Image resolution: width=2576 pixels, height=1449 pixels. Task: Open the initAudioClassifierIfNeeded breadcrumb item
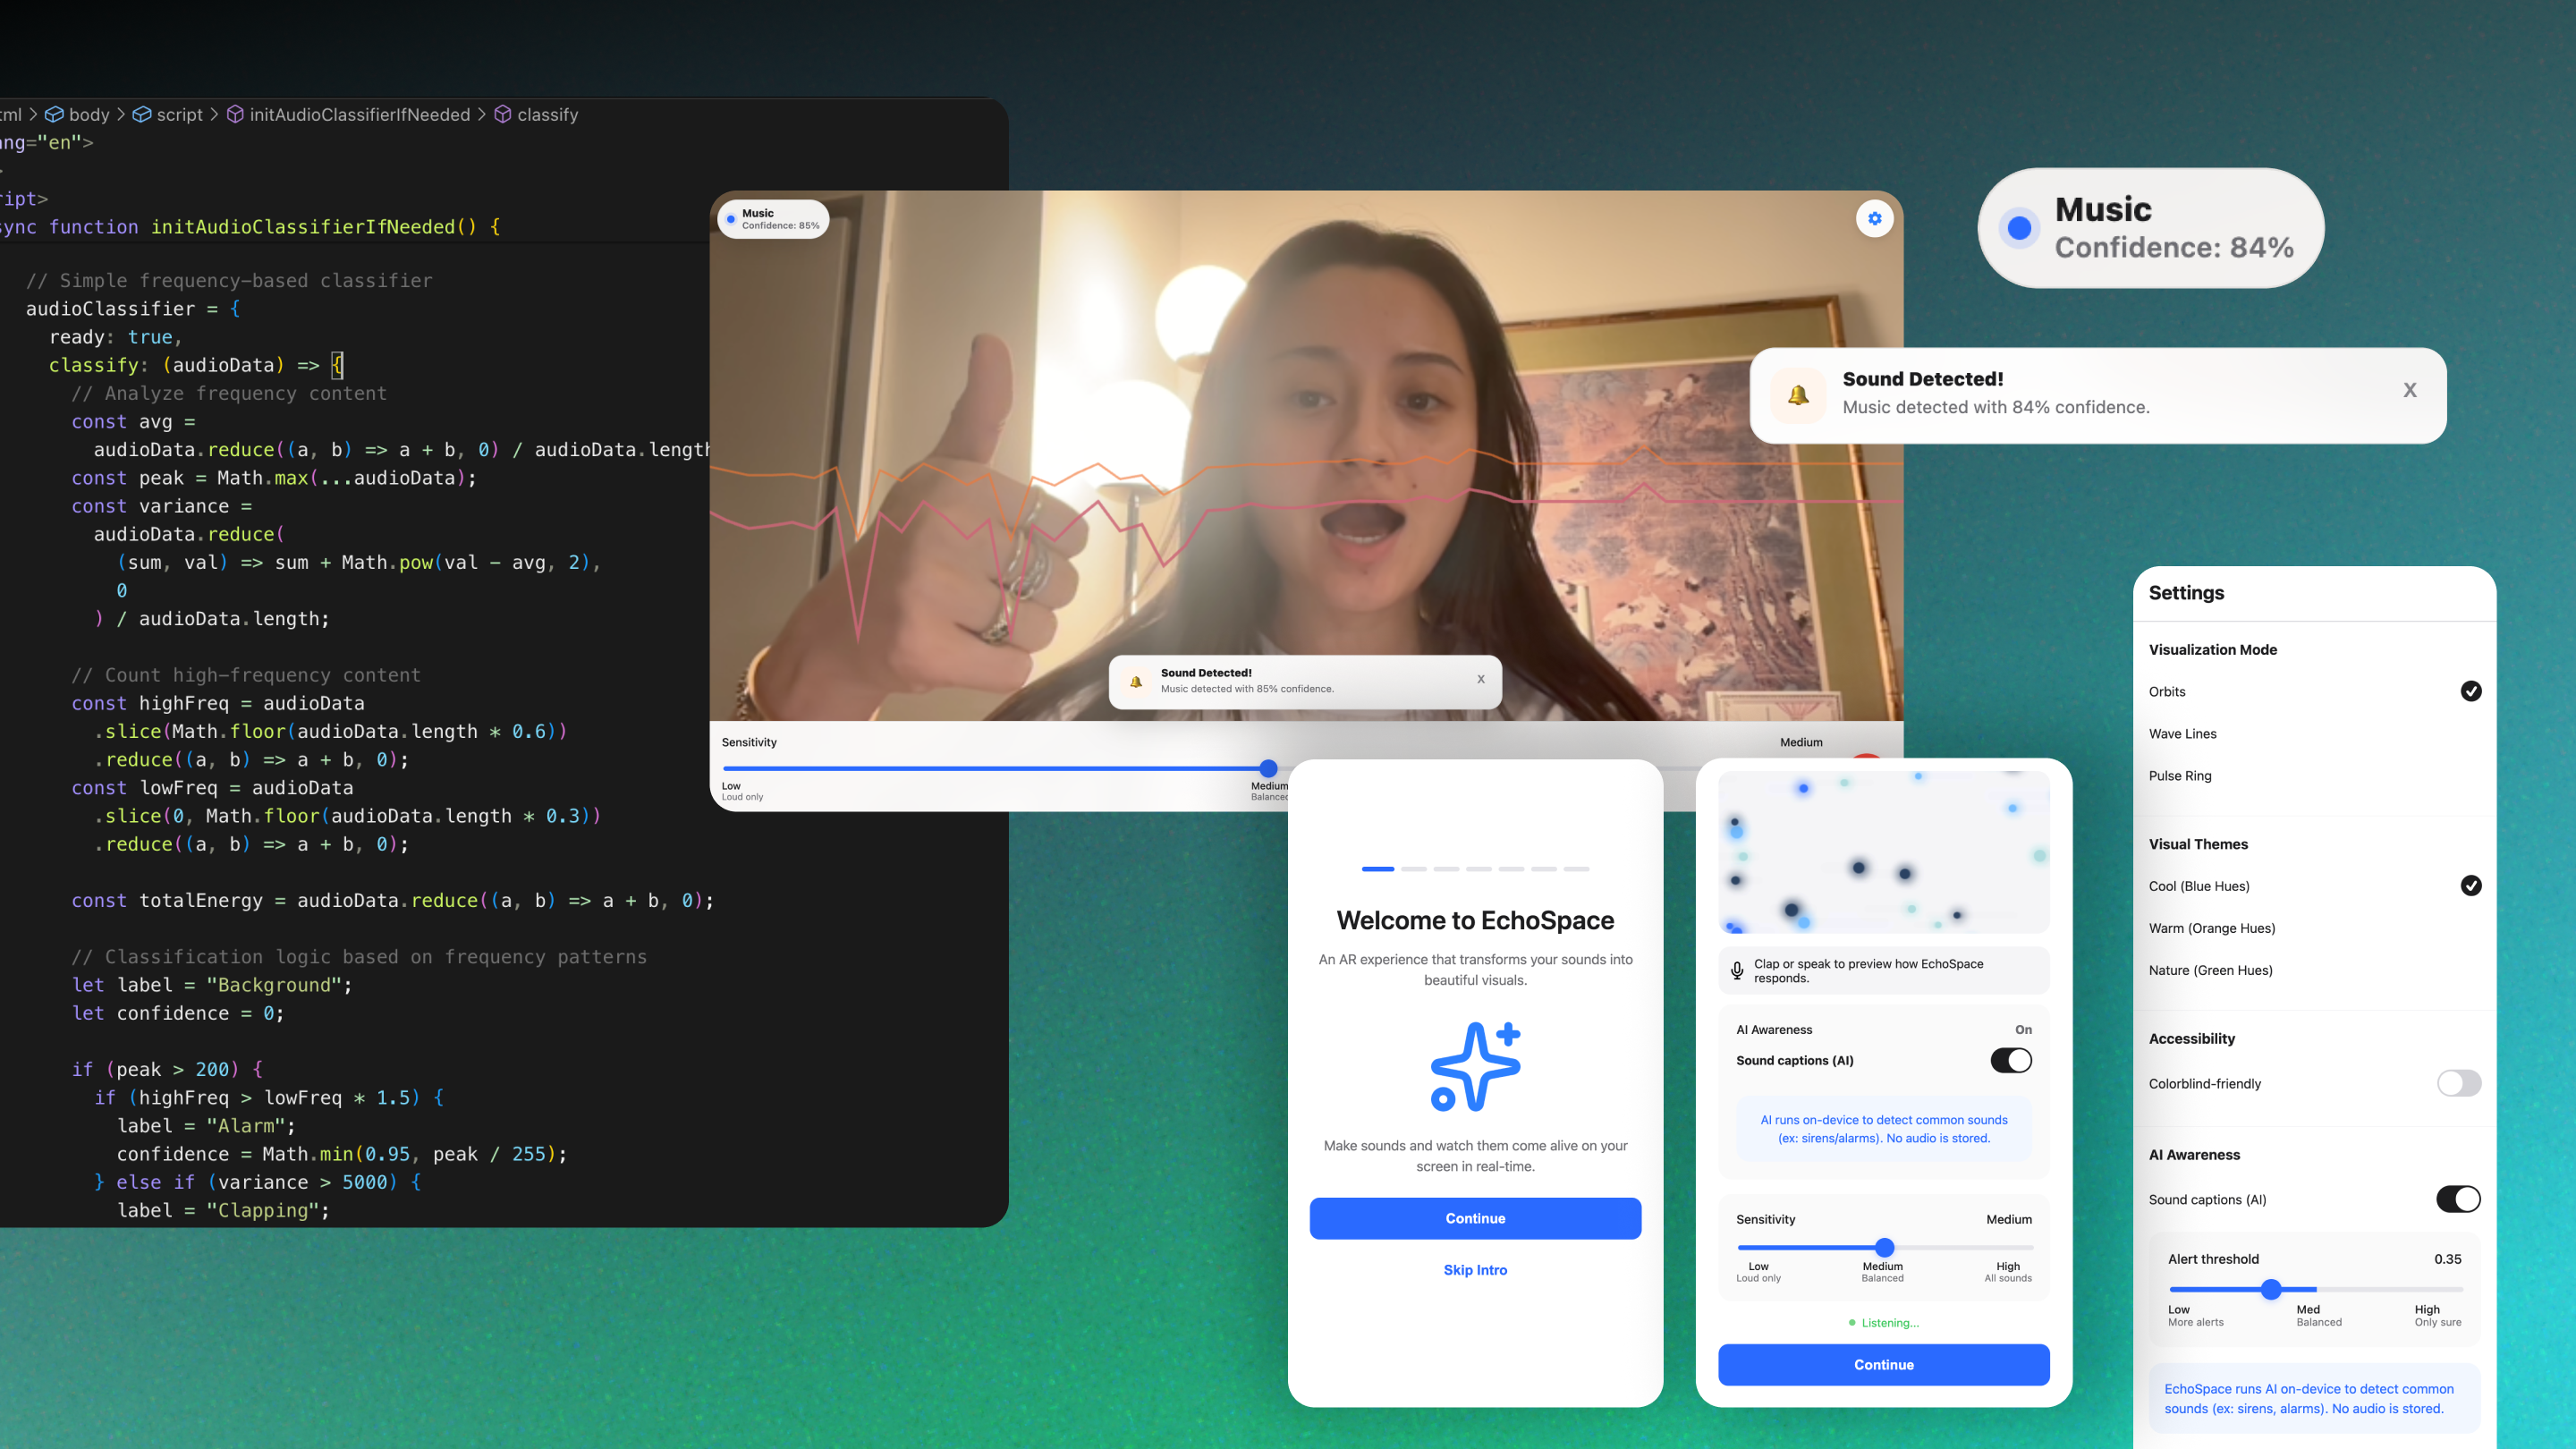tap(359, 114)
